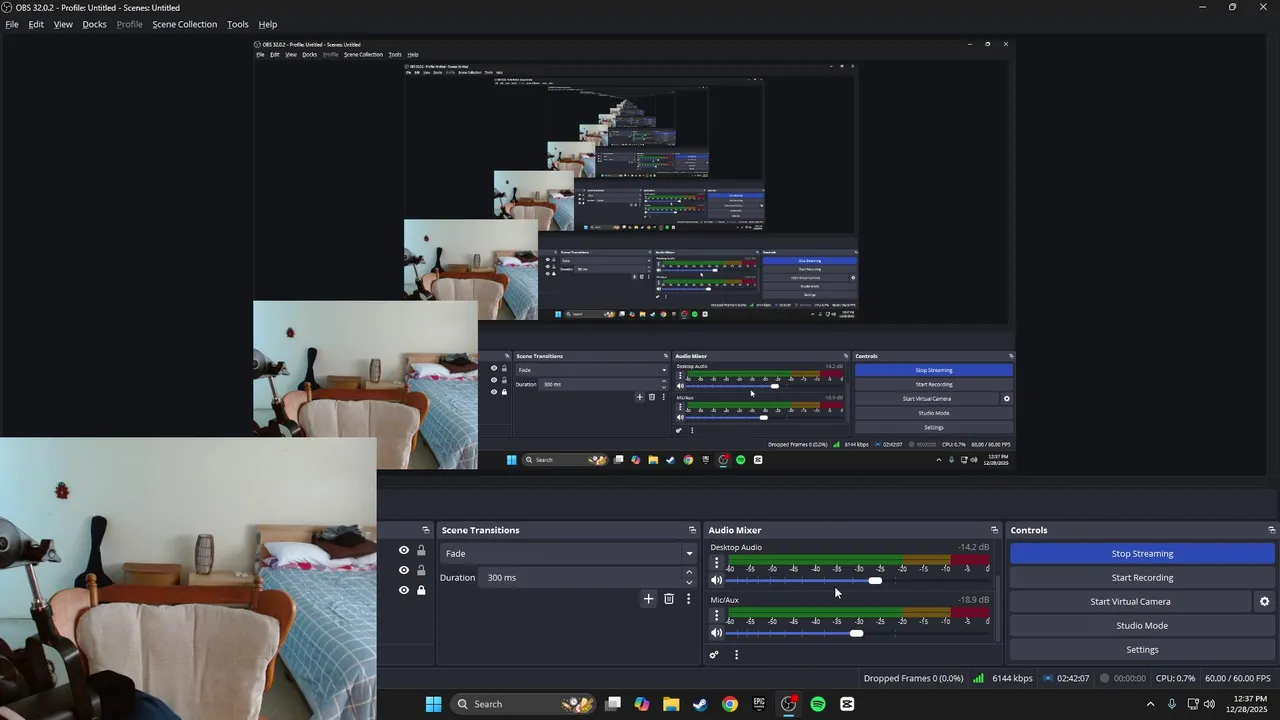Open the Tools menu
Image resolution: width=1280 pixels, height=720 pixels.
pos(238,24)
